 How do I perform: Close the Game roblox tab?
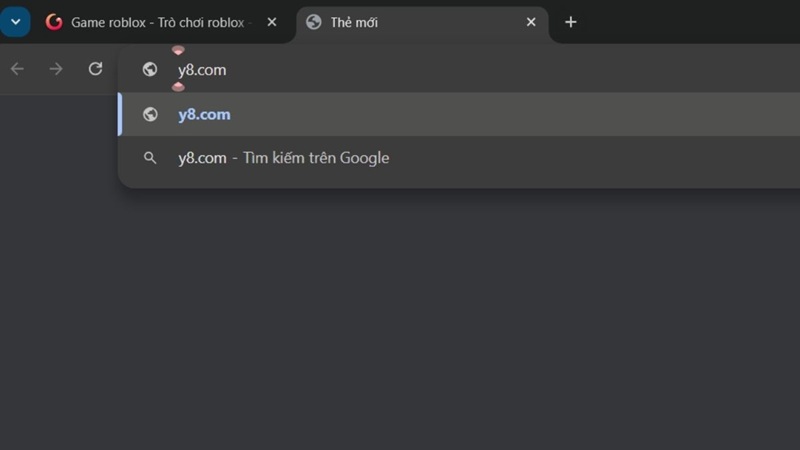[272, 22]
